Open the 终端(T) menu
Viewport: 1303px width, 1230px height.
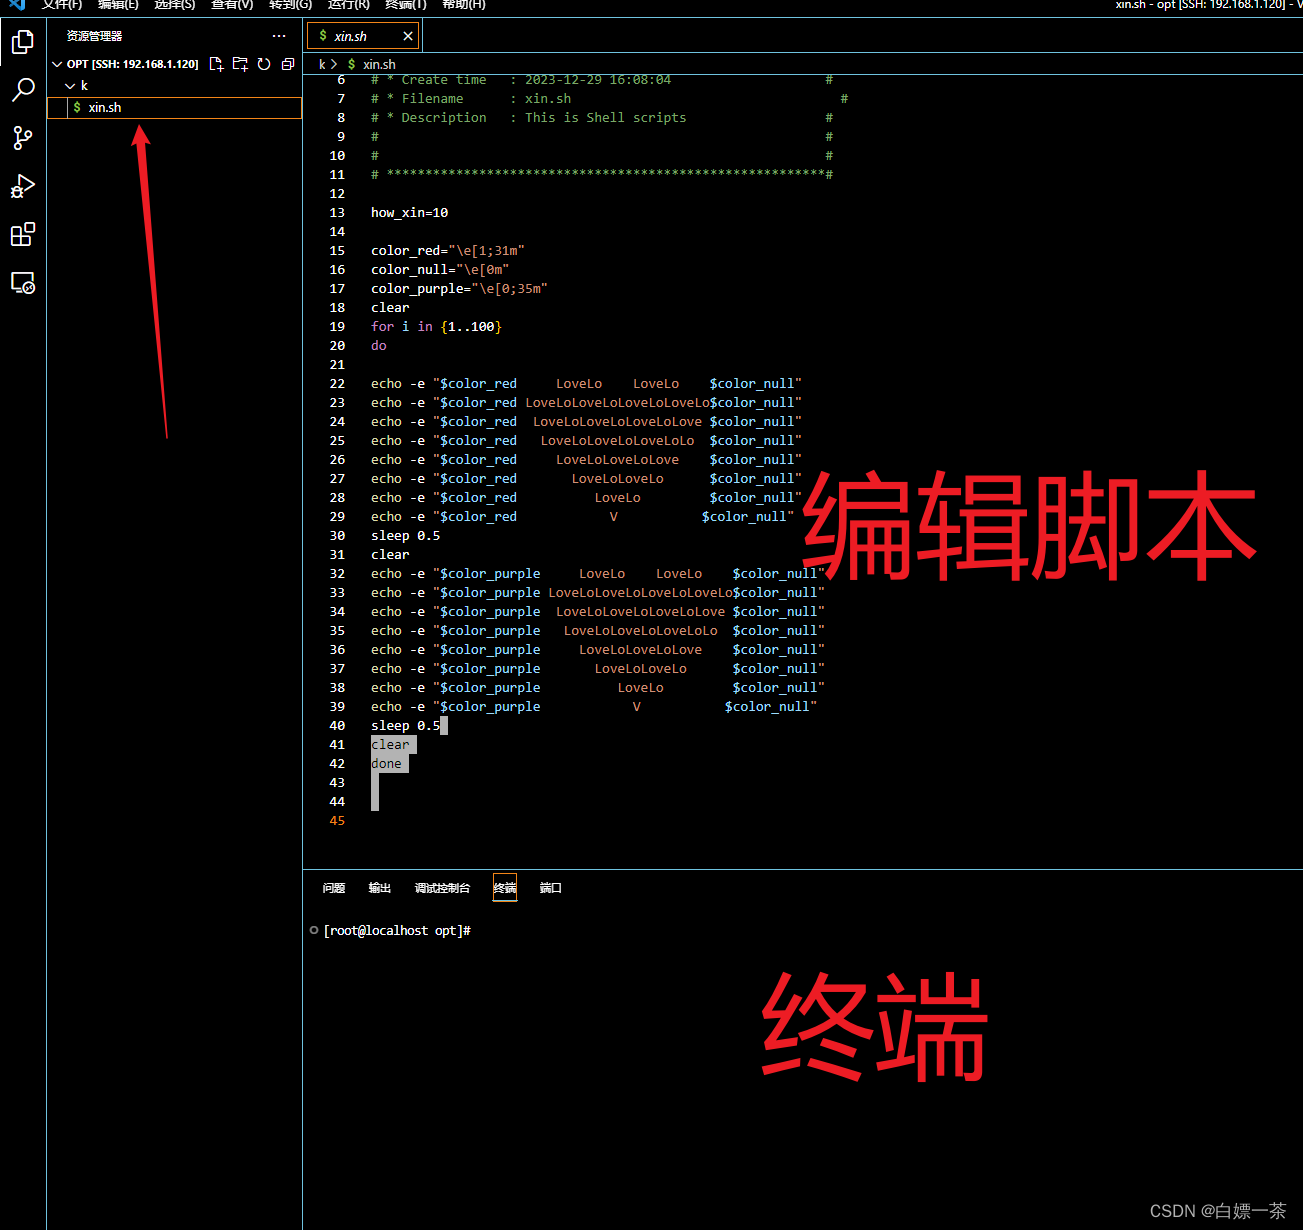pyautogui.click(x=406, y=4)
